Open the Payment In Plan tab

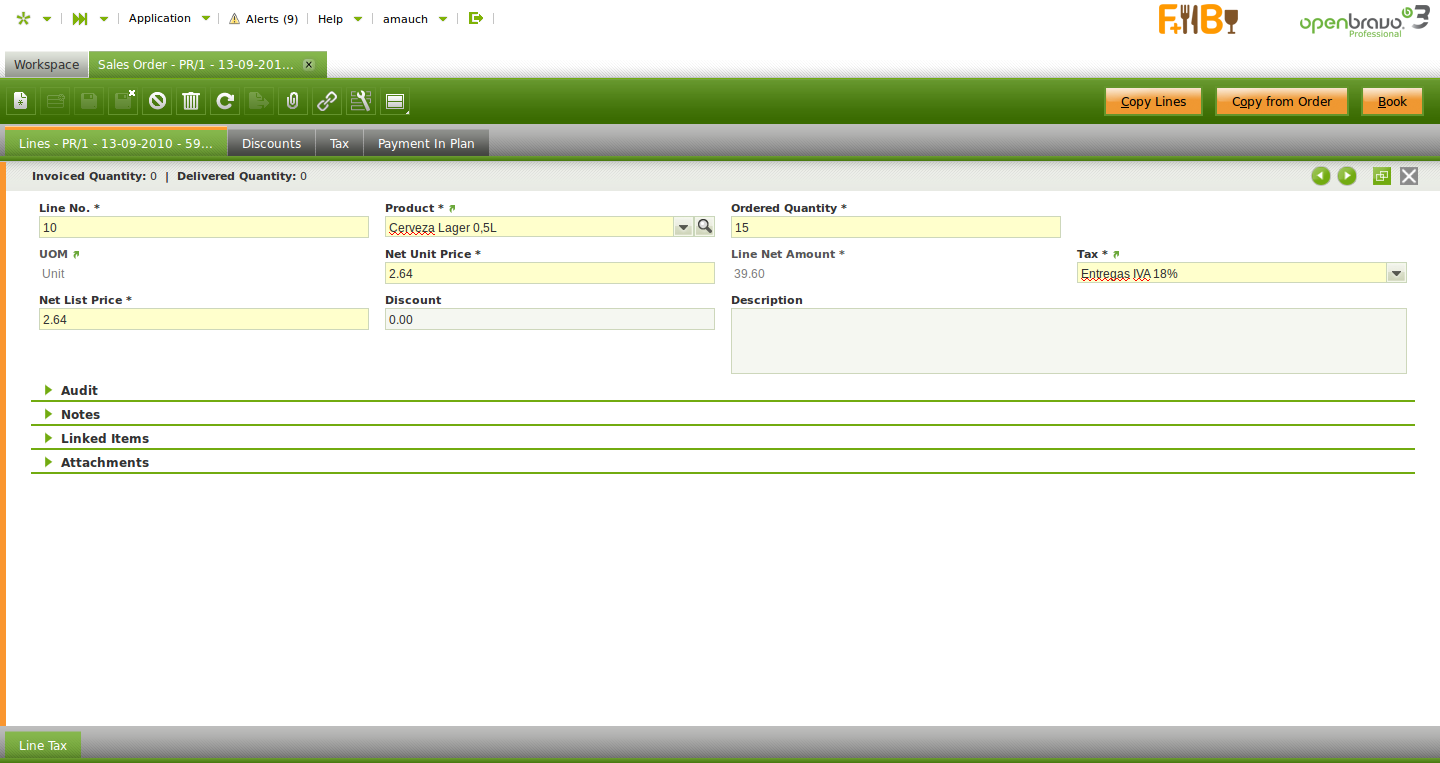[426, 143]
